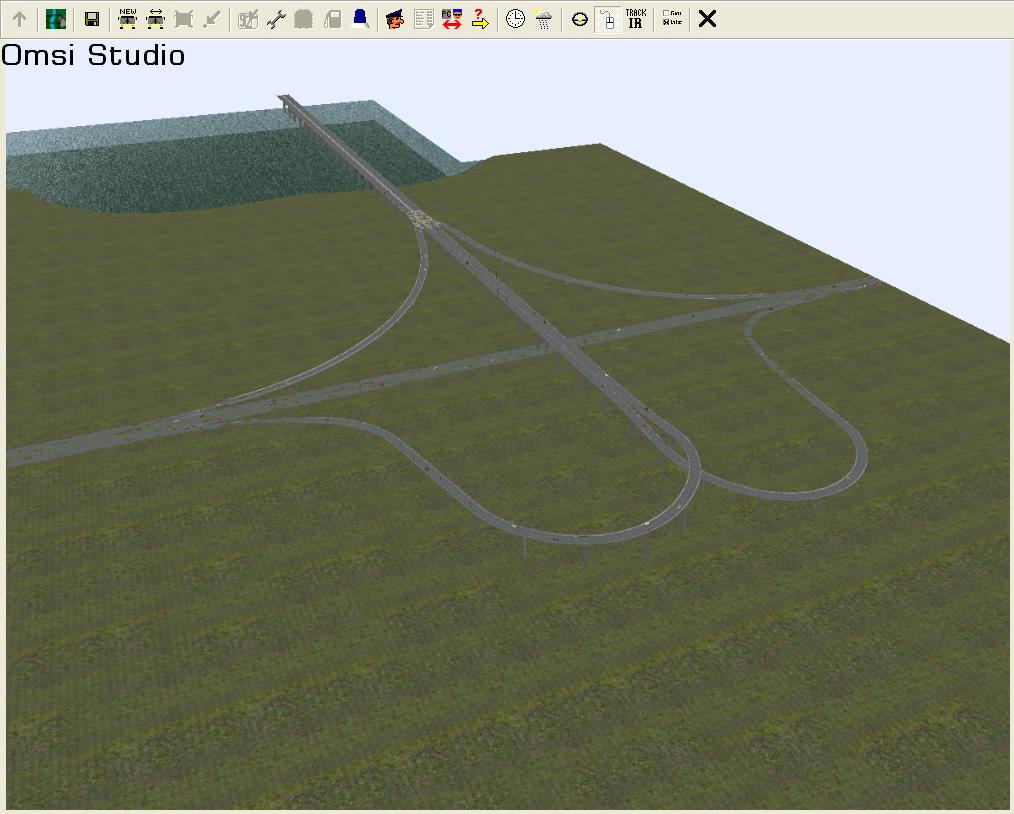The image size is (1014, 814).
Task: Click the grey up arrow toolbar icon
Action: pos(19,19)
